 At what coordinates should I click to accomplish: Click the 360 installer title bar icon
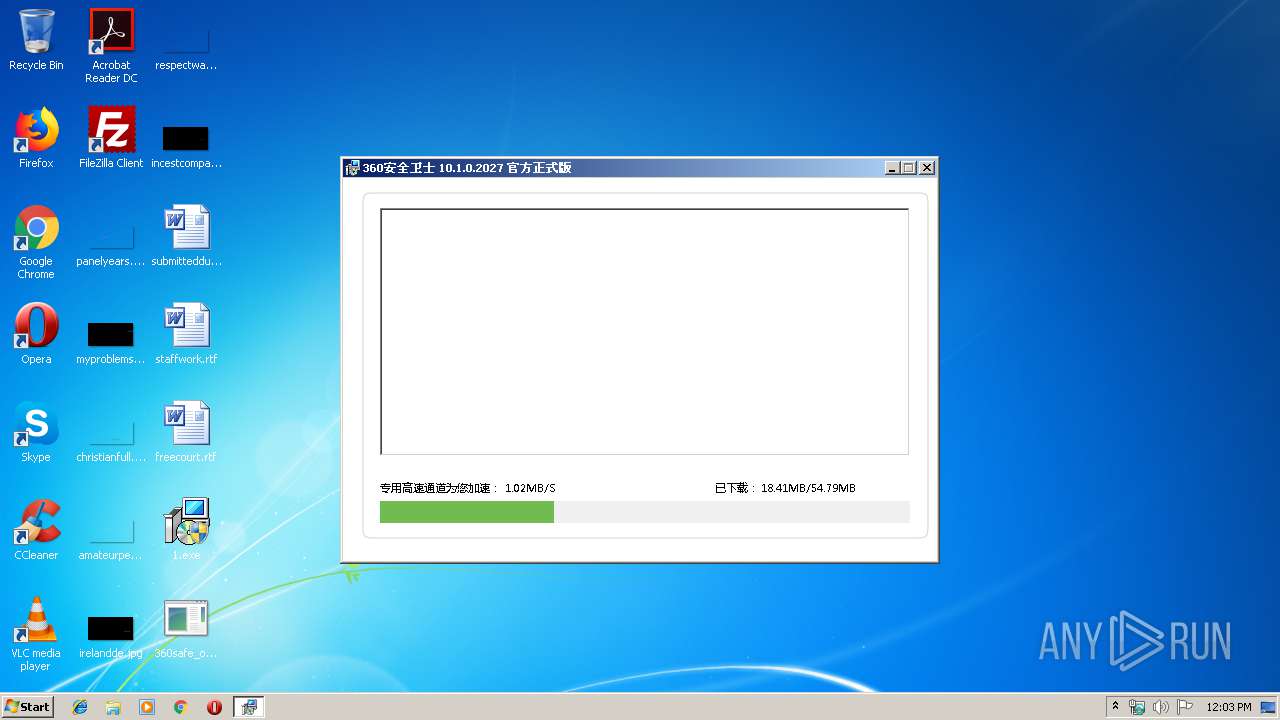[x=352, y=168]
